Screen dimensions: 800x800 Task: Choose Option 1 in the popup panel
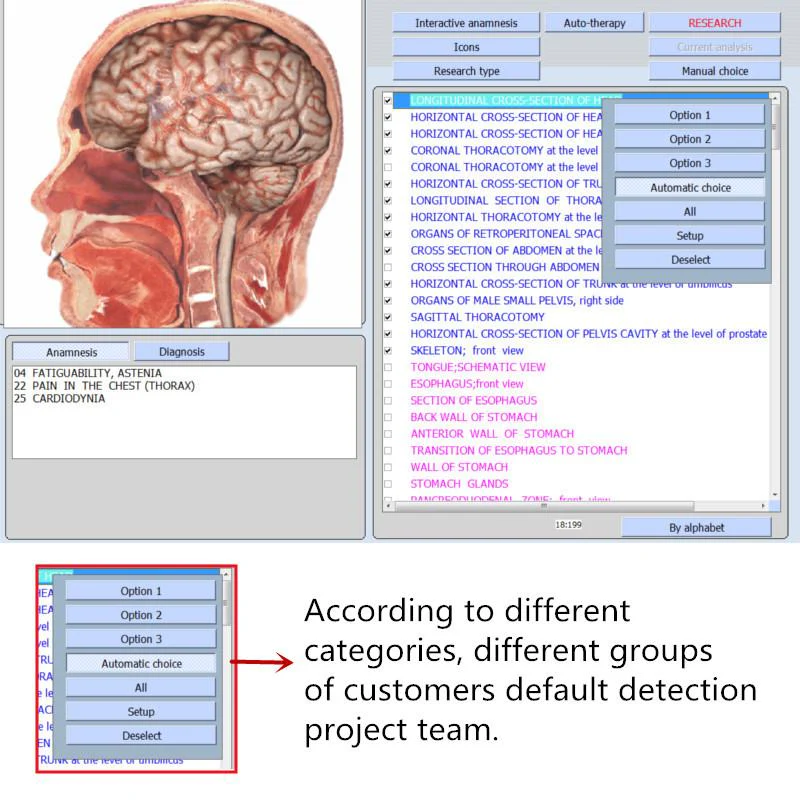(x=690, y=114)
